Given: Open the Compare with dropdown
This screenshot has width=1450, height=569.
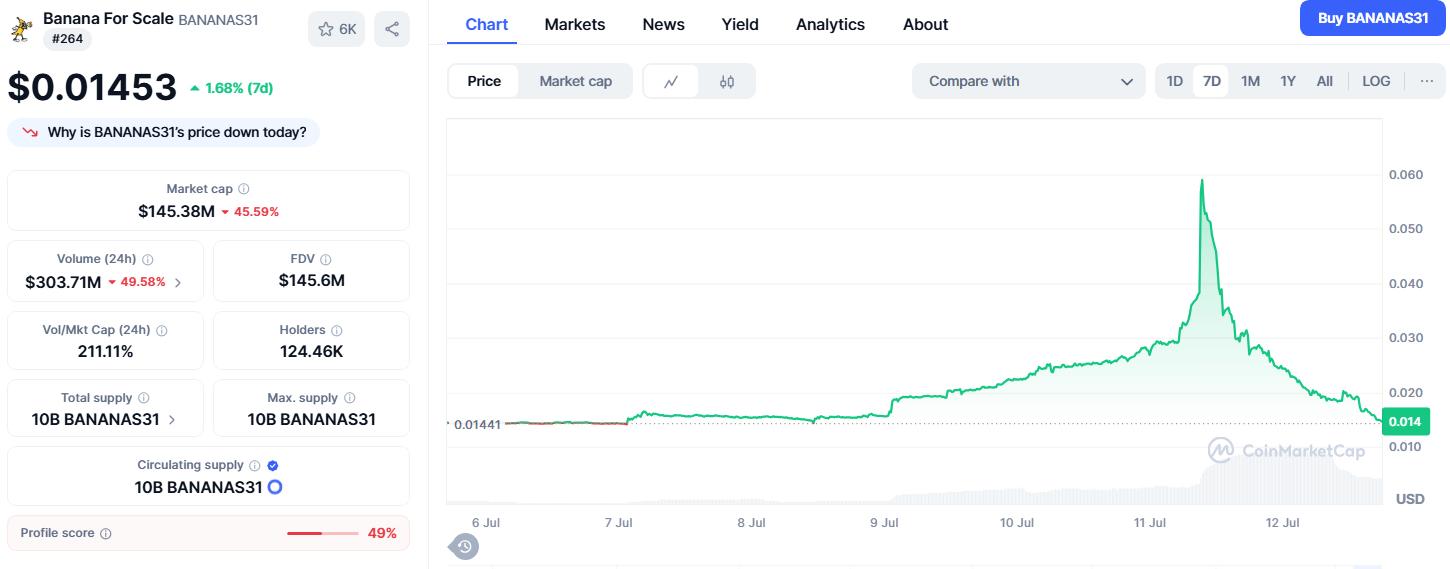Looking at the screenshot, I should pos(1028,81).
